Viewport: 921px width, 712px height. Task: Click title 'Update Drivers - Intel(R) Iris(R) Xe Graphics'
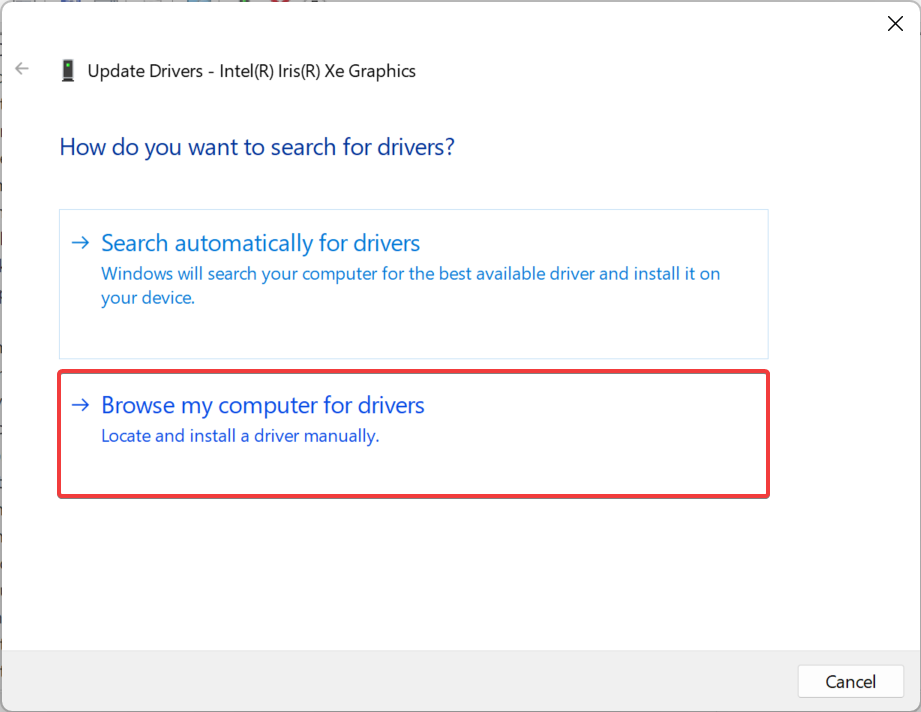pyautogui.click(x=251, y=71)
